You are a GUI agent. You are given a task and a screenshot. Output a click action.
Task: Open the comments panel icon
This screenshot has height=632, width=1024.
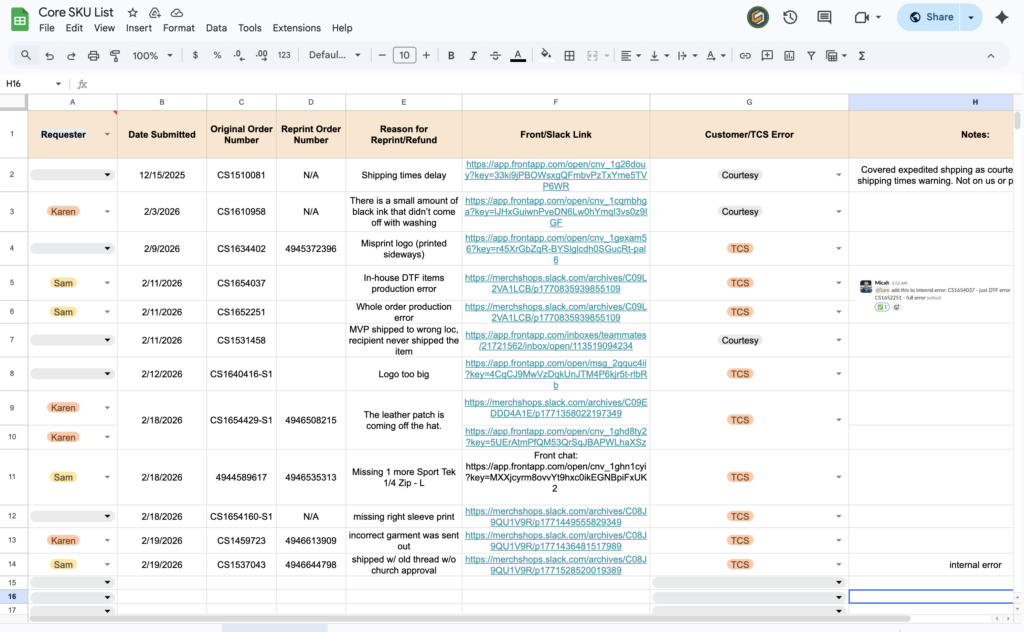point(824,17)
